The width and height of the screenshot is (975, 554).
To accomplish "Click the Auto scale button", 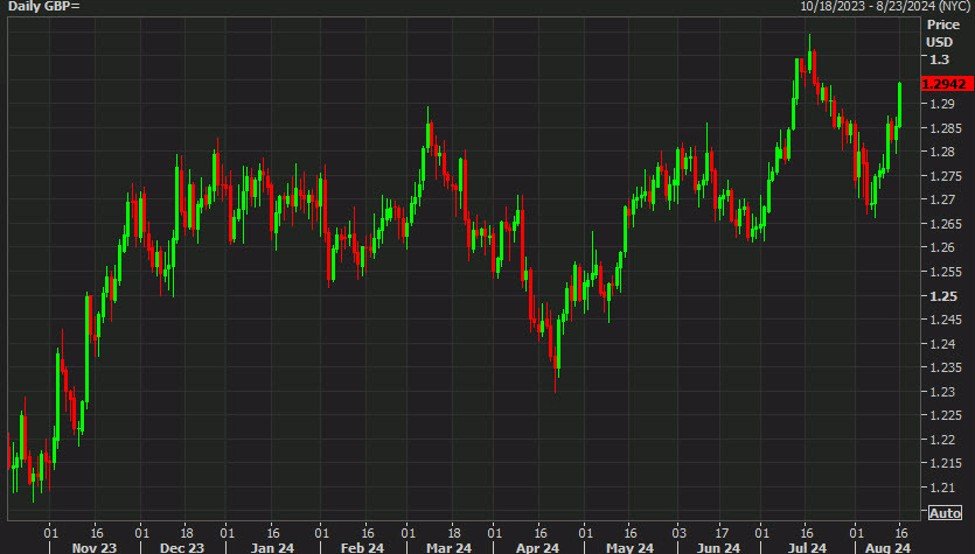I will [945, 513].
